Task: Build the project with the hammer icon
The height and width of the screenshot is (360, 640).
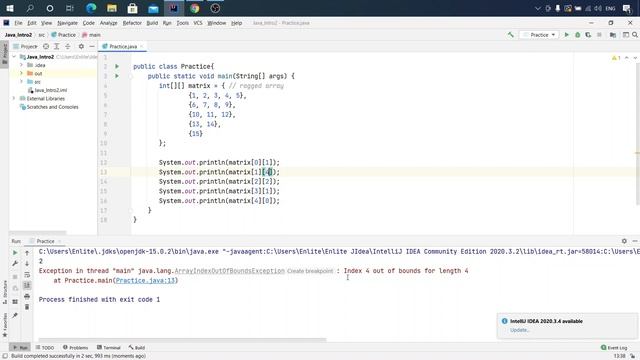Action: pyautogui.click(x=511, y=35)
